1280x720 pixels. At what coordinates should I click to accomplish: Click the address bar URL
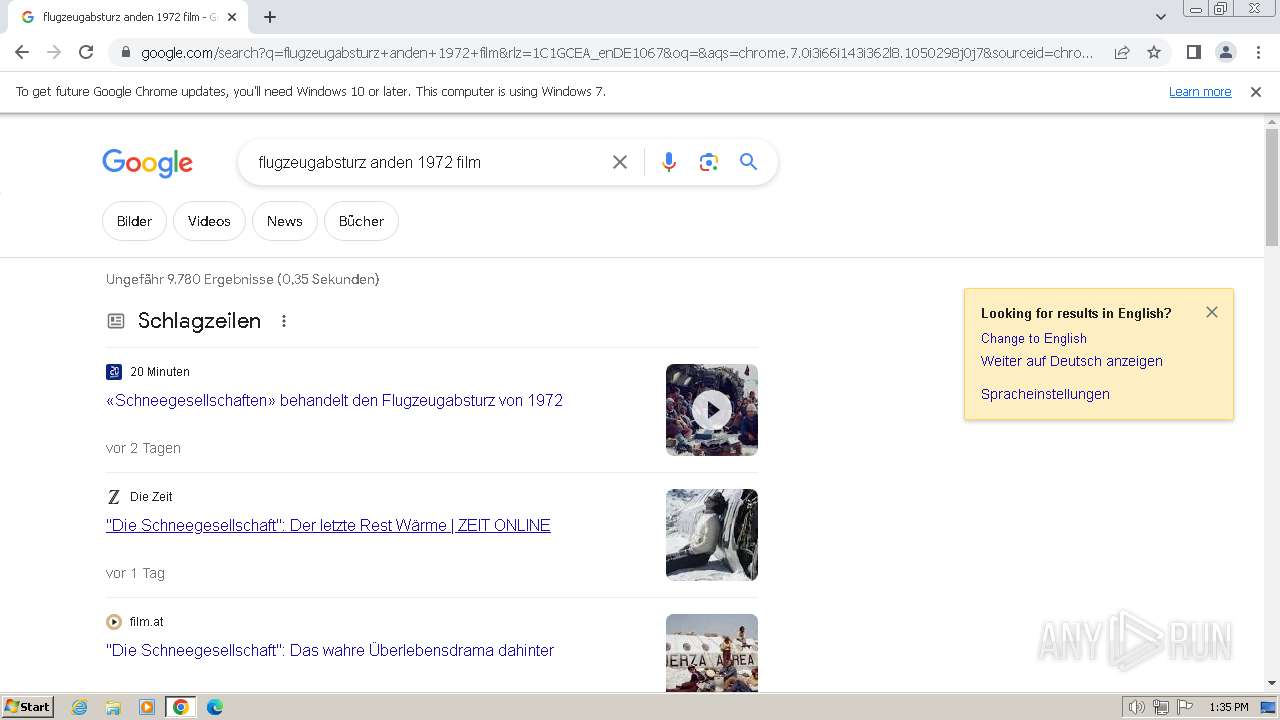(617, 53)
